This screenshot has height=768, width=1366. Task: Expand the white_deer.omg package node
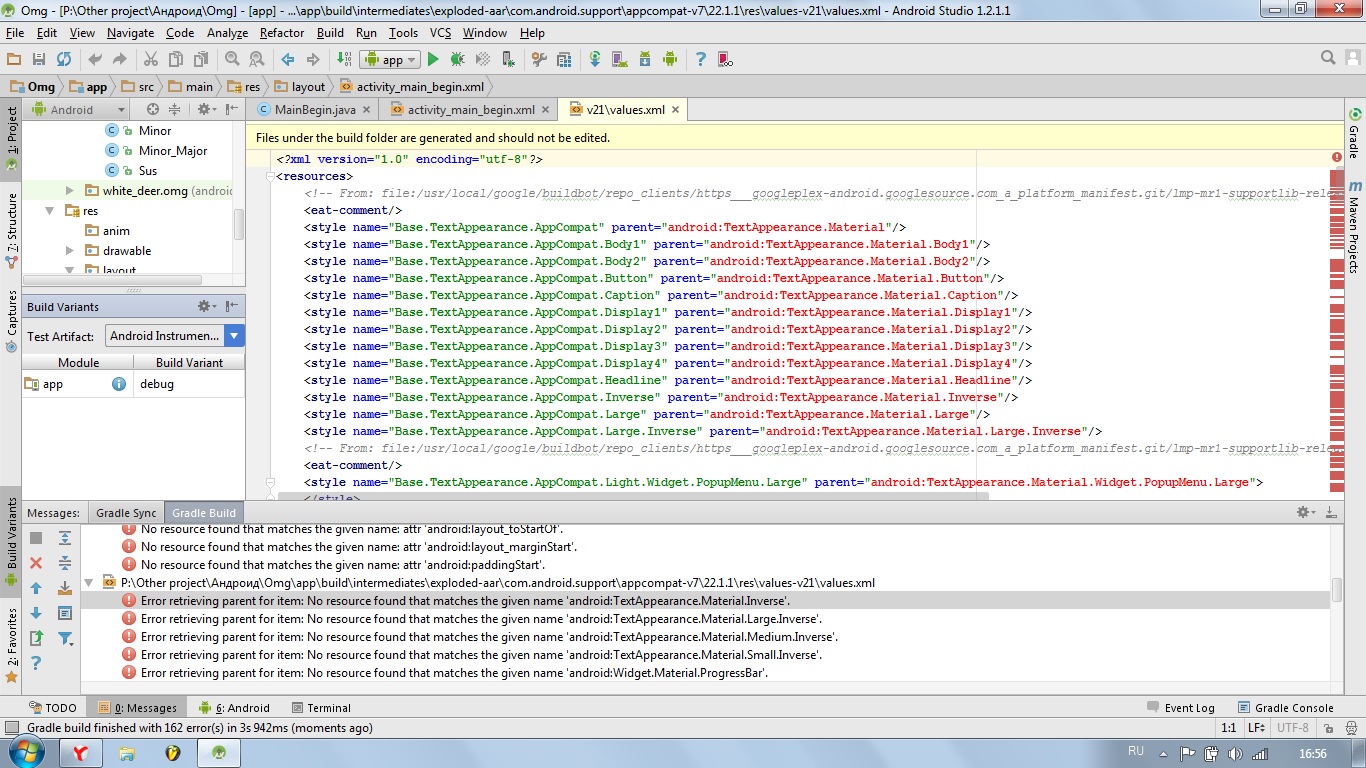click(69, 190)
